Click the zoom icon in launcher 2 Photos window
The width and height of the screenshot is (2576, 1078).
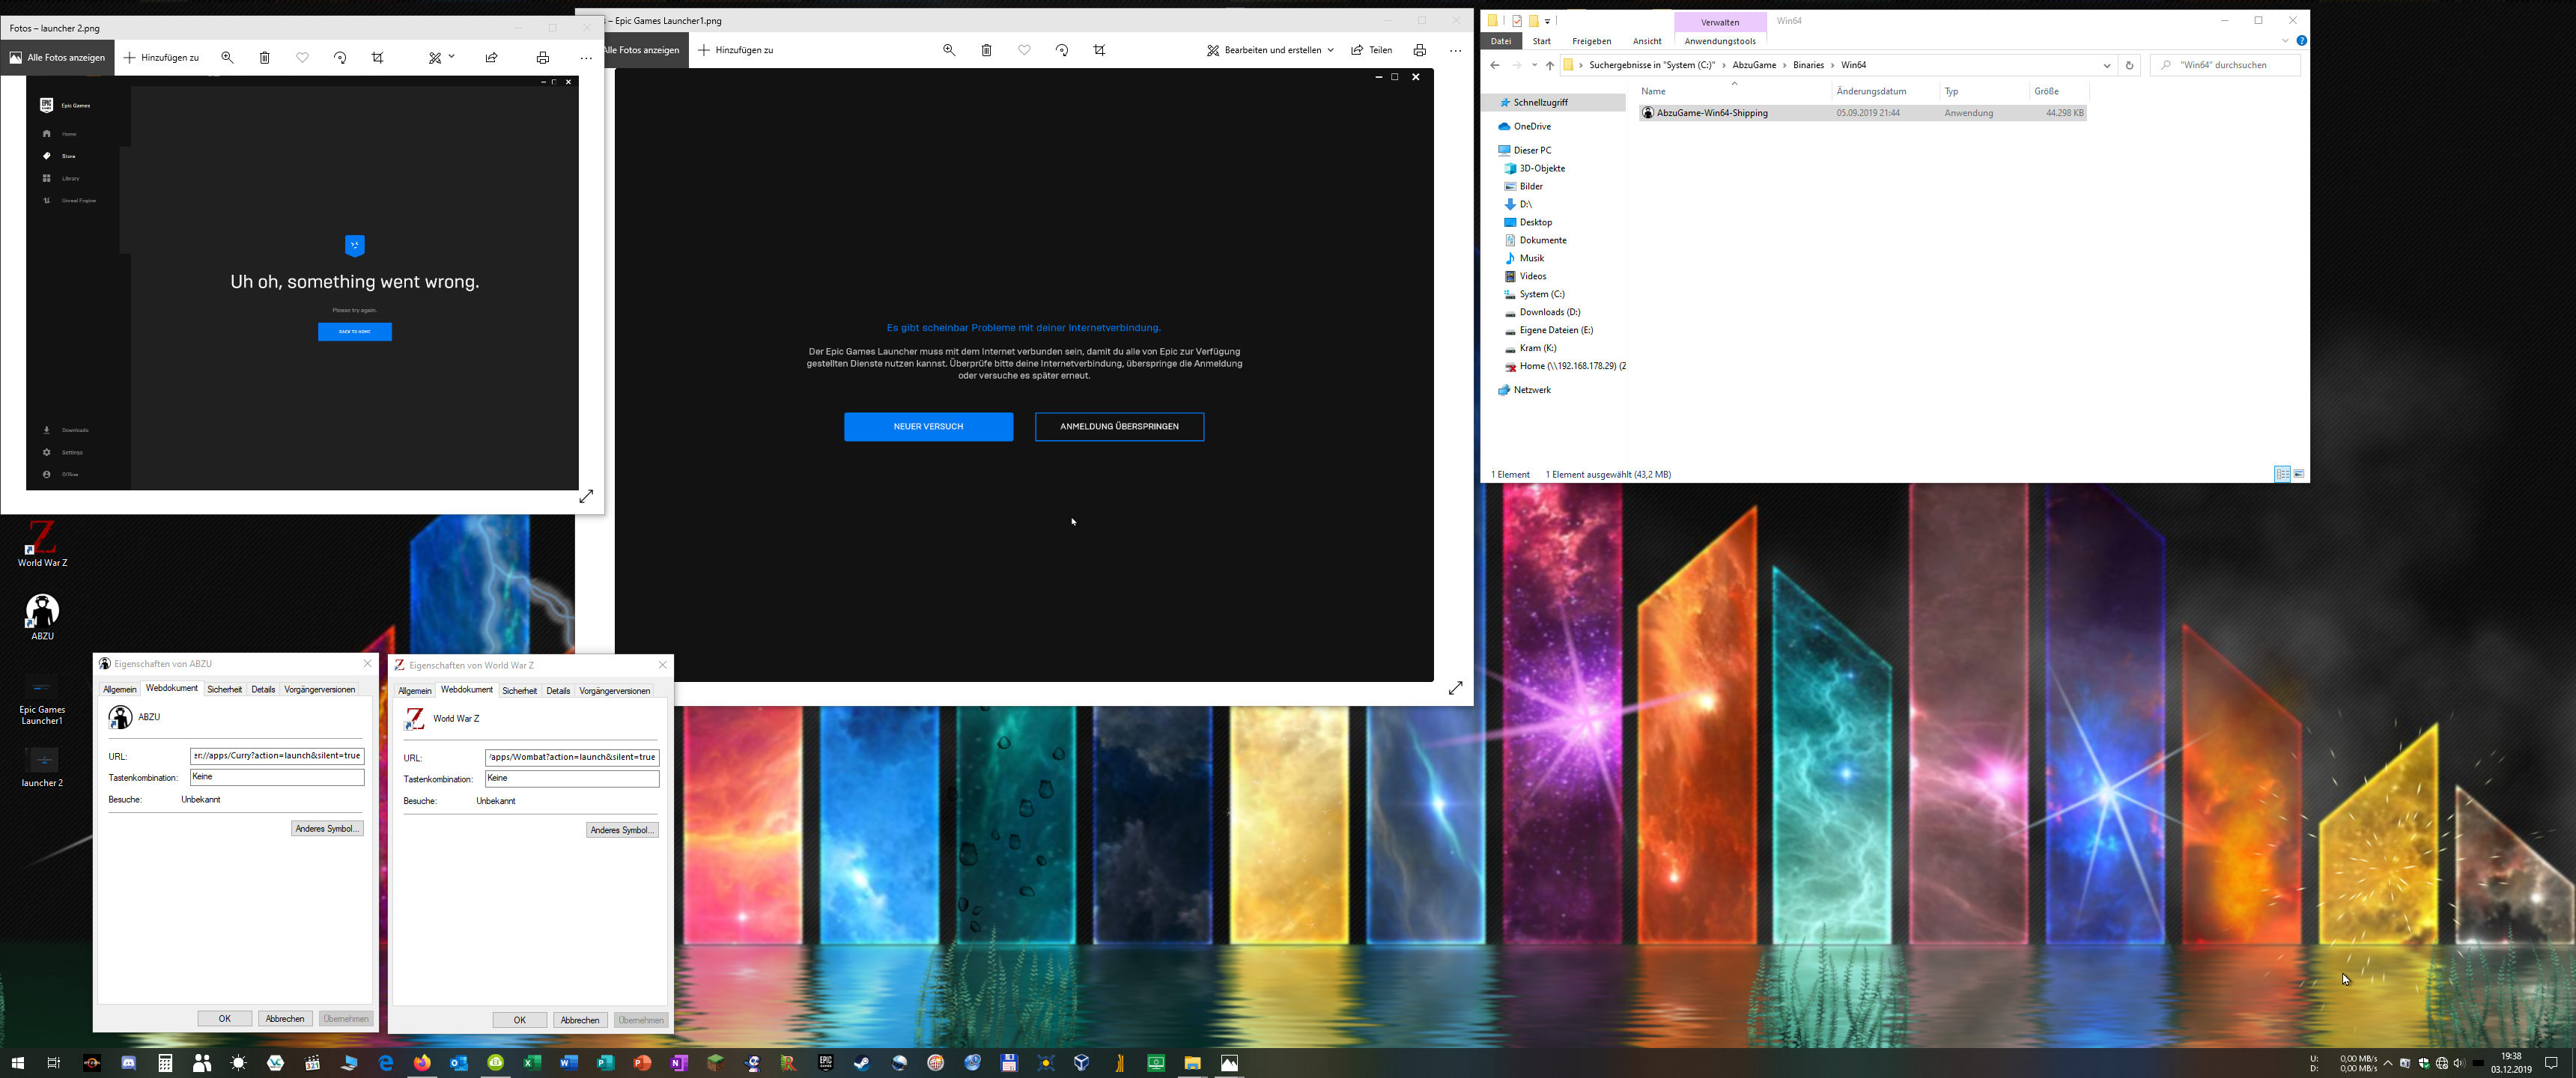tap(228, 58)
